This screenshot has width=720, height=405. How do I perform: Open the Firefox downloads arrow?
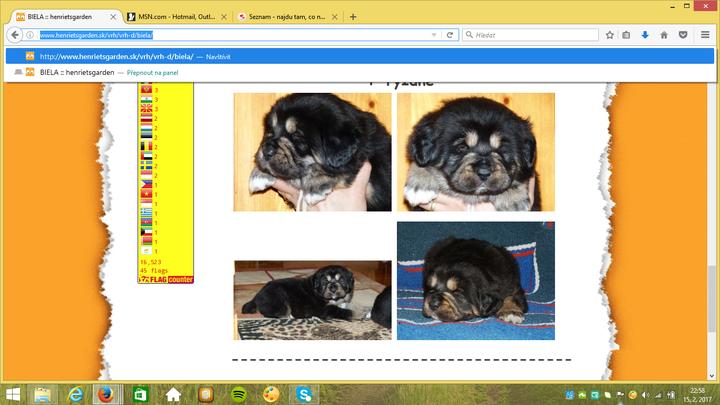[x=645, y=35]
